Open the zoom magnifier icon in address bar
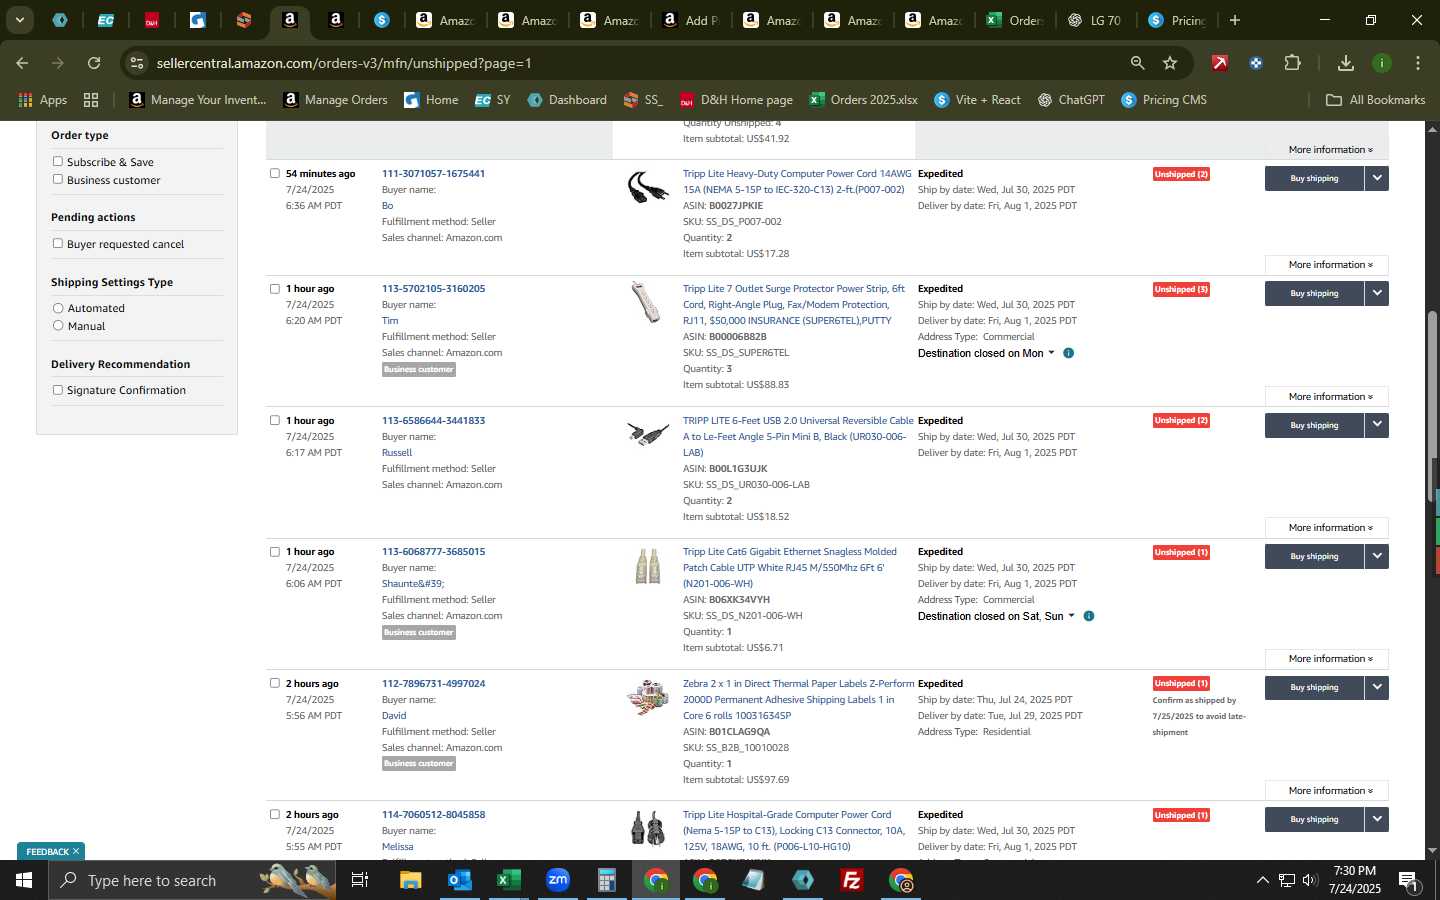 [1137, 63]
